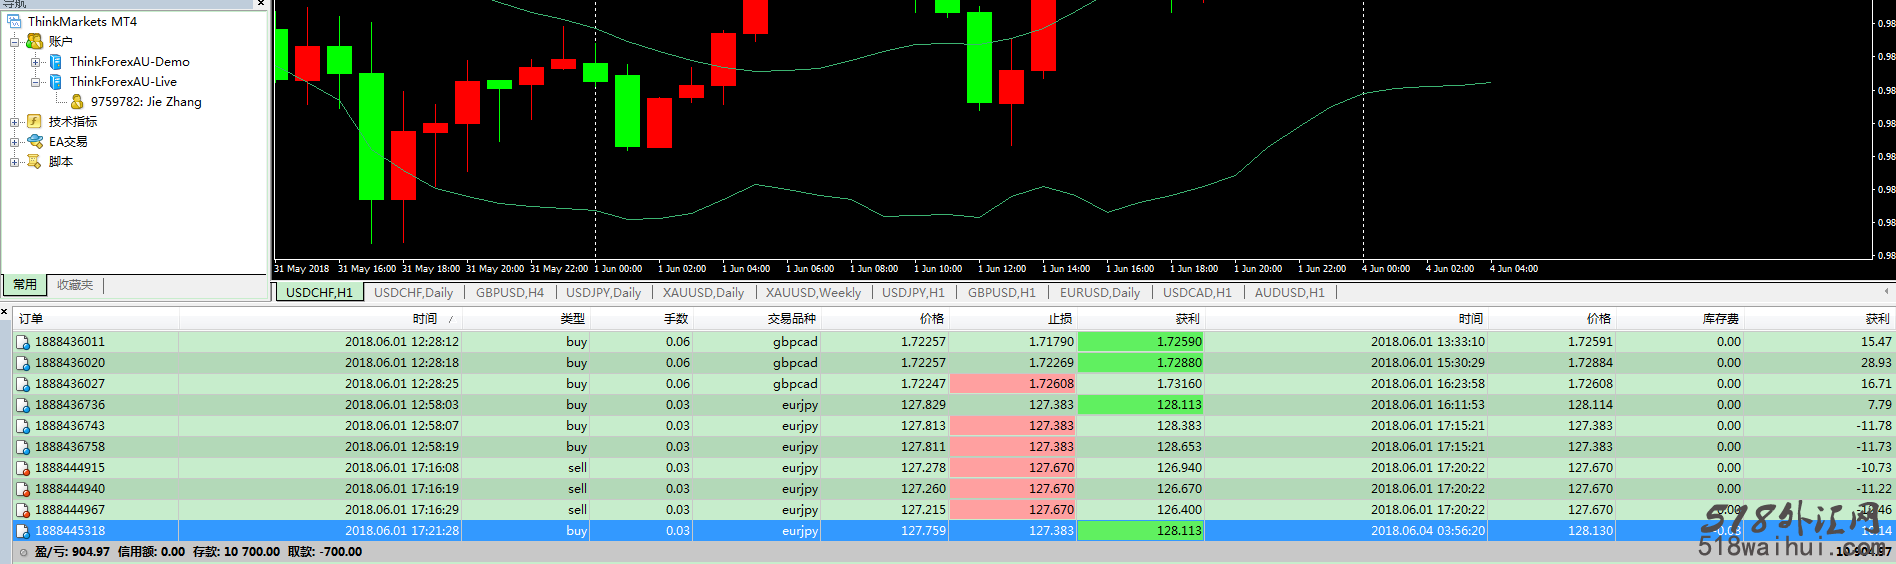
Task: Close the terminal order history panel
Action: [5, 313]
